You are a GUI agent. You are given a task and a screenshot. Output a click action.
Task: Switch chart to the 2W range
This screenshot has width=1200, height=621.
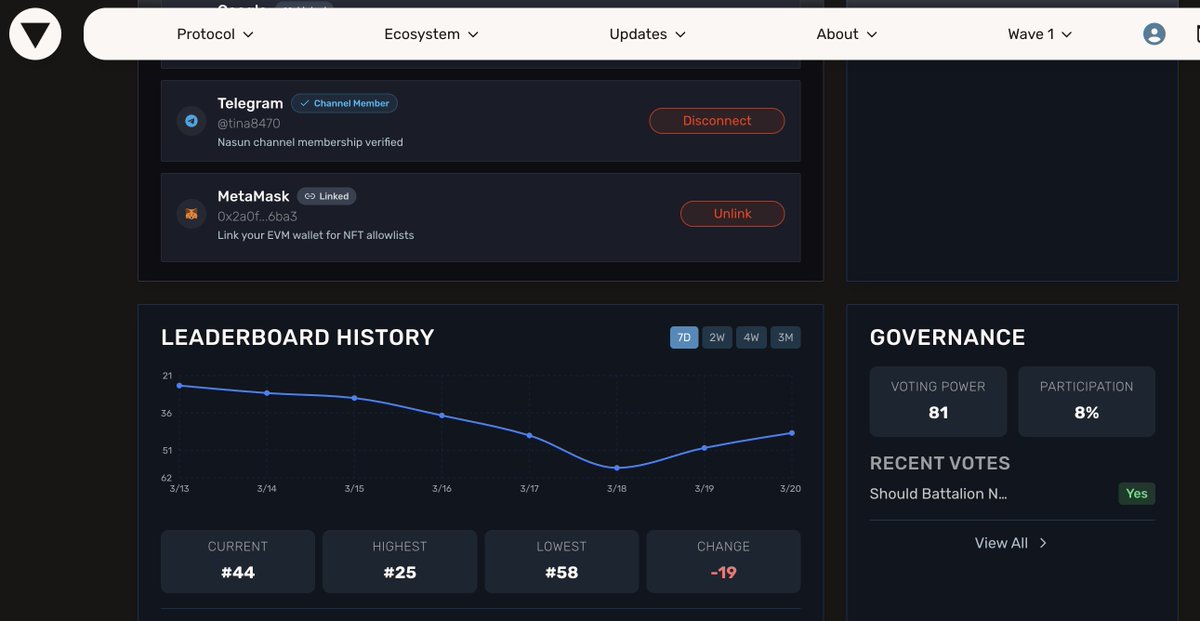[717, 338]
